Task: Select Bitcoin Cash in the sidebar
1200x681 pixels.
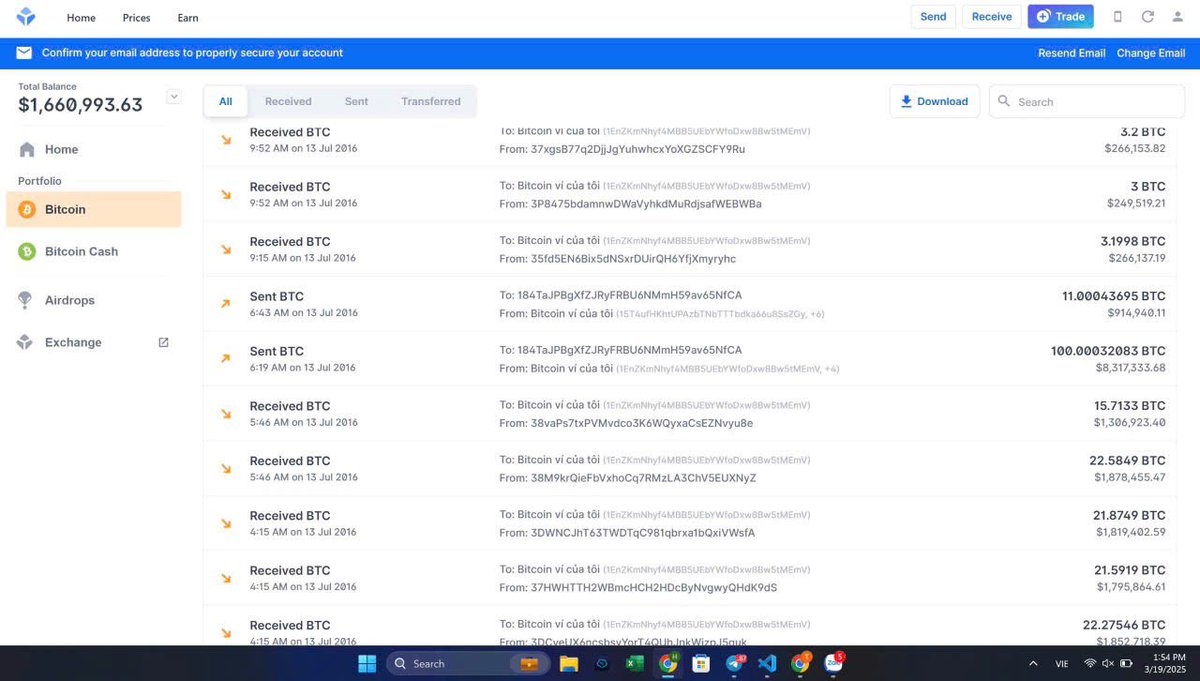Action: coord(94,252)
